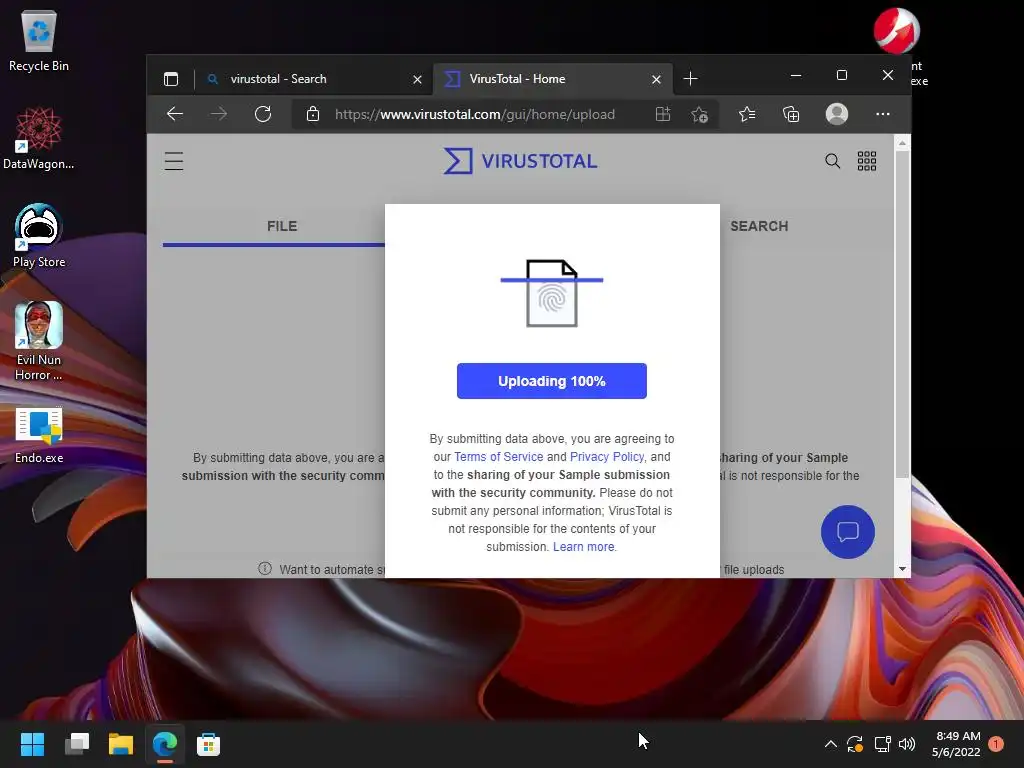1024x768 pixels.
Task: Open network status tray icon
Action: pos(882,744)
